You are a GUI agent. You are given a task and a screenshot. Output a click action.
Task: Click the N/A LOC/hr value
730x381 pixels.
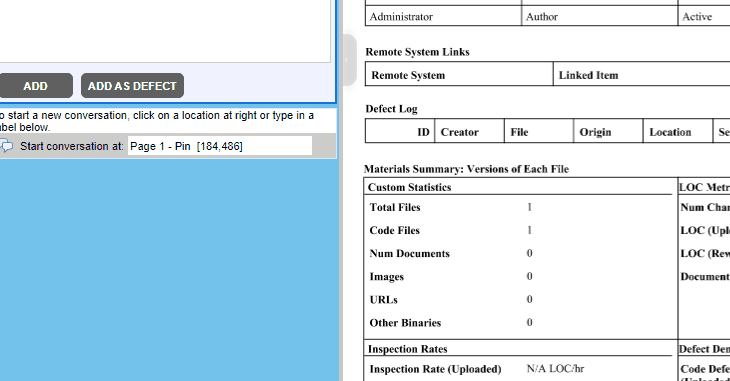click(555, 368)
